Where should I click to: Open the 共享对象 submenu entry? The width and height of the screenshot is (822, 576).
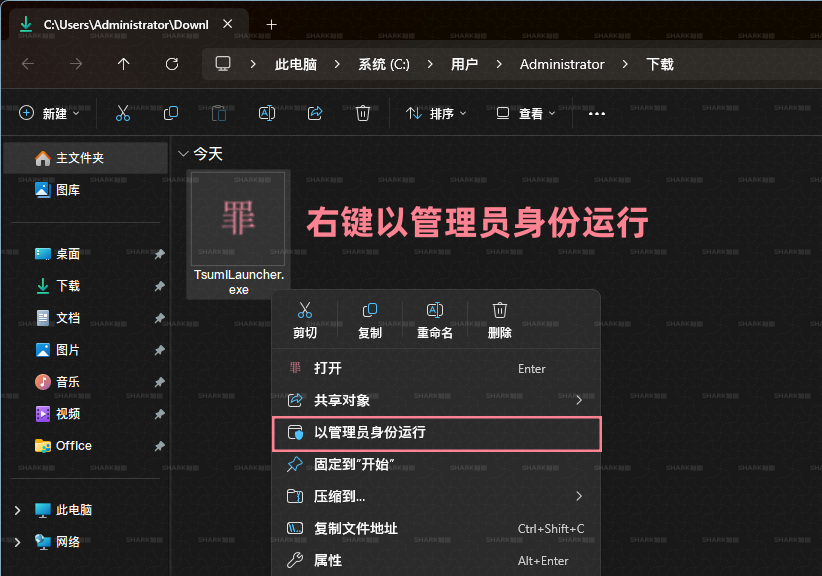click(436, 400)
